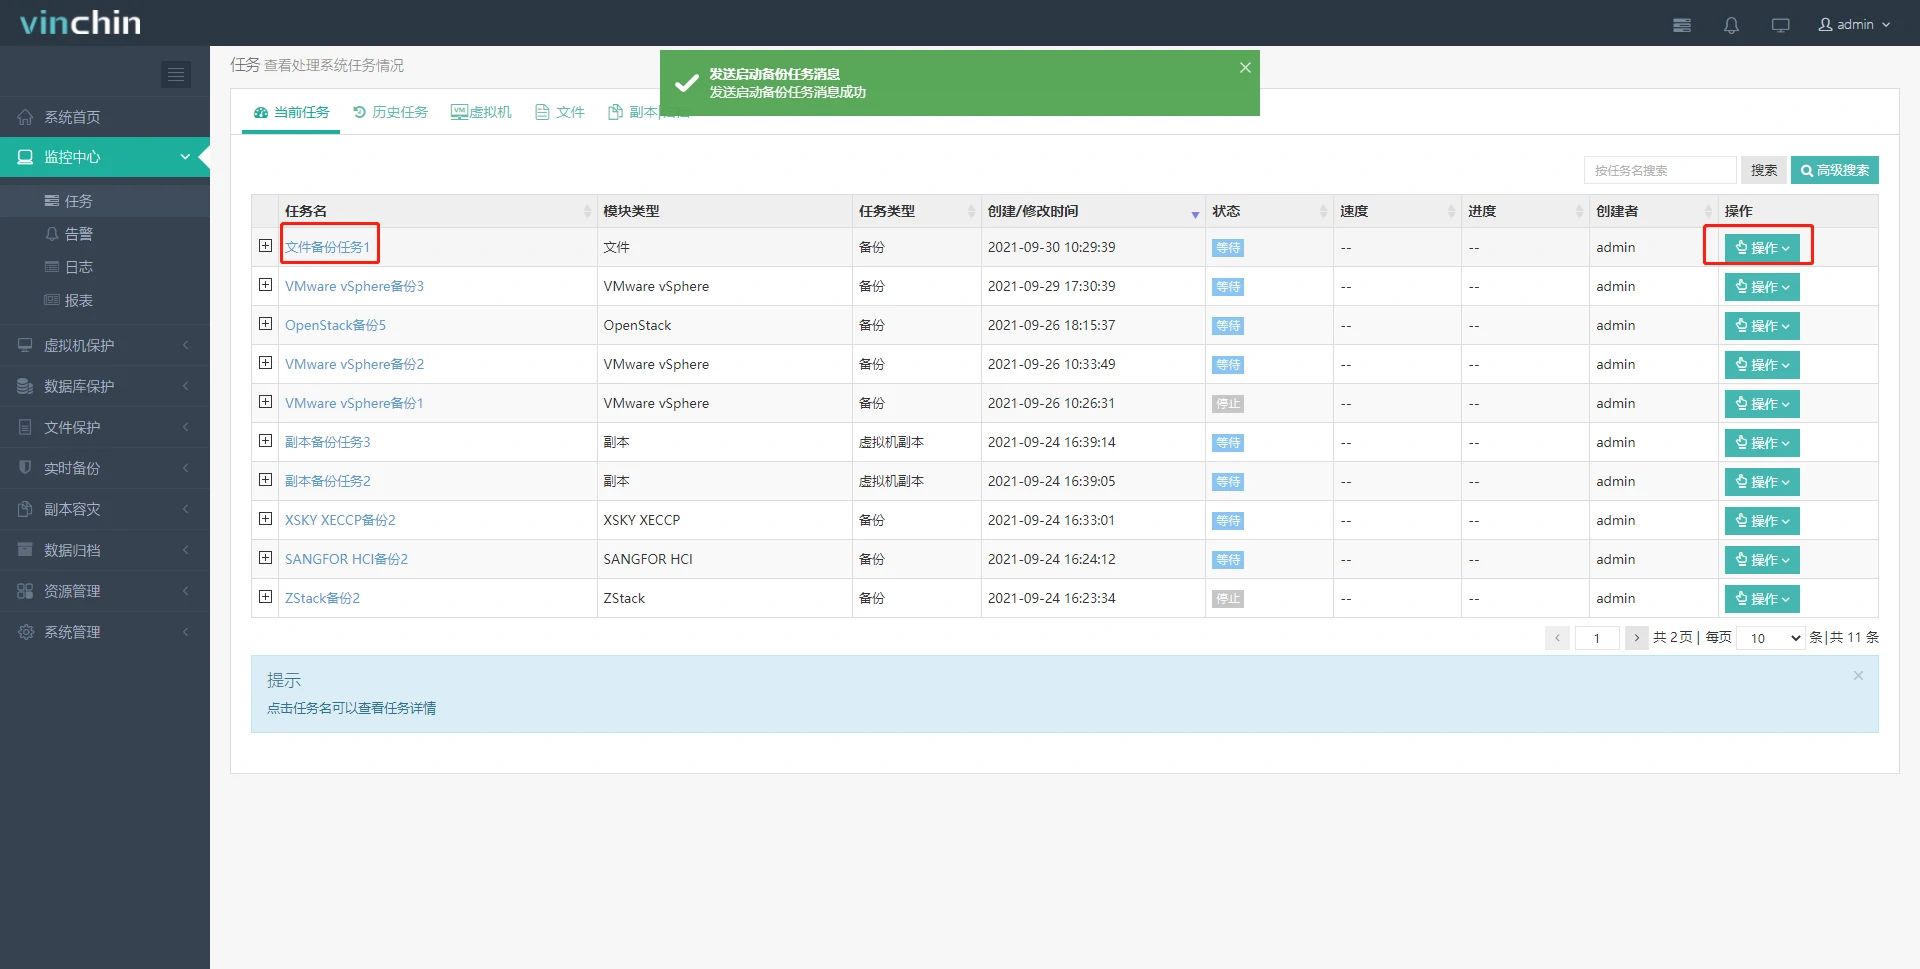The image size is (1920, 969).
Task: Expand the 虚拟机保护 sidebar menu
Action: click(80, 345)
